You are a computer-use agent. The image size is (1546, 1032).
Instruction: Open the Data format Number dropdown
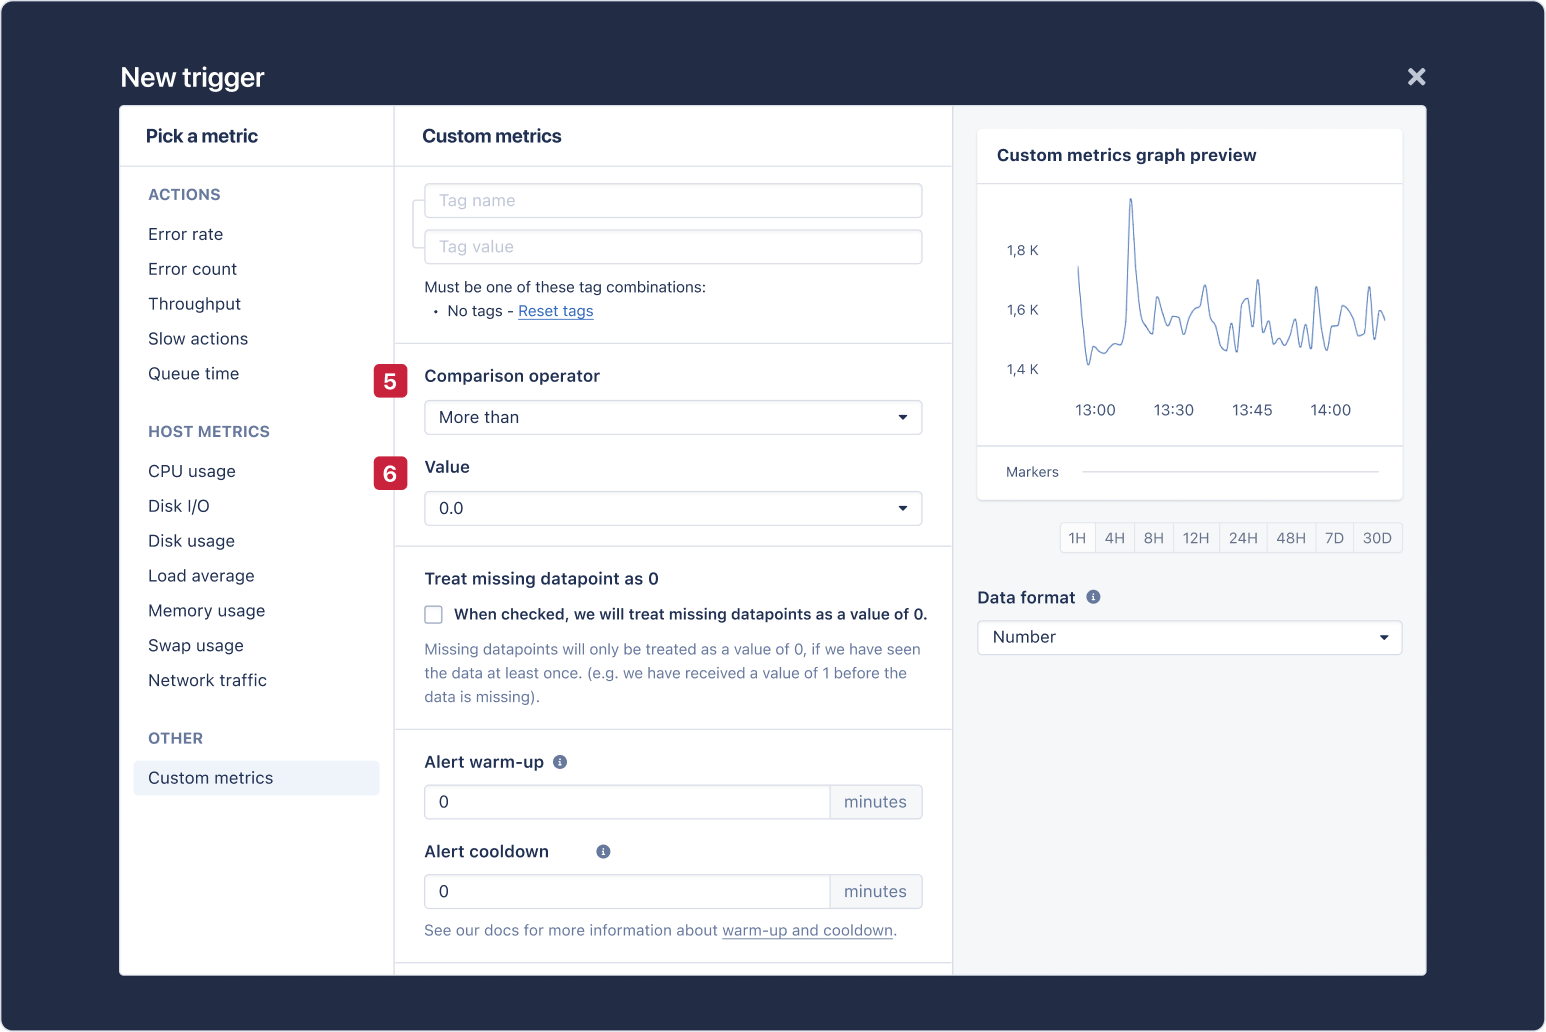pos(1190,637)
